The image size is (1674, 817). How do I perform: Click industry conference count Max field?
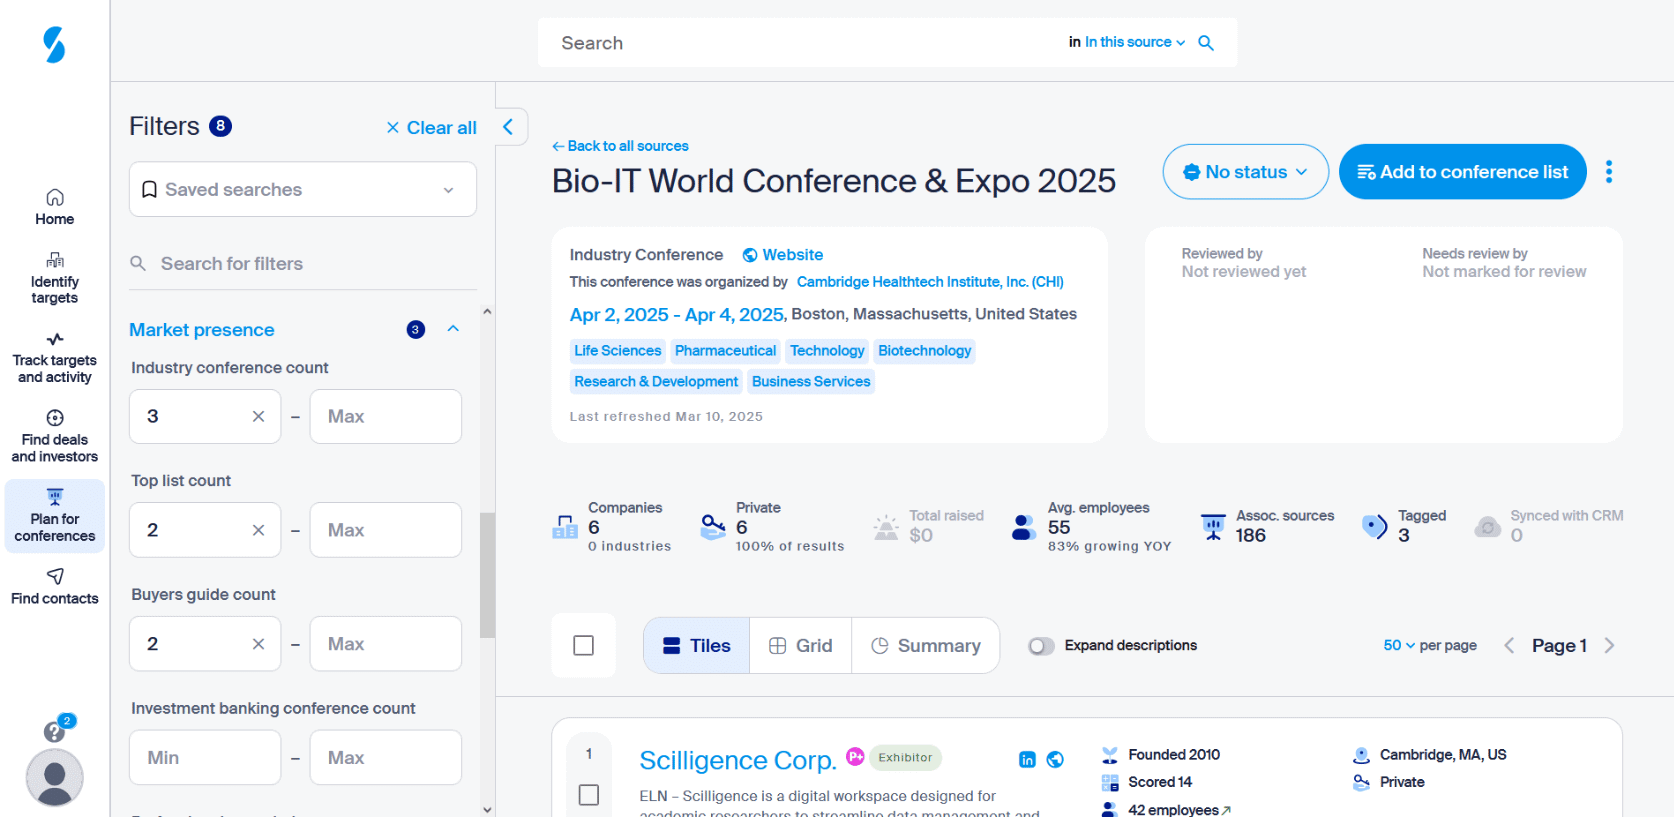(x=386, y=416)
